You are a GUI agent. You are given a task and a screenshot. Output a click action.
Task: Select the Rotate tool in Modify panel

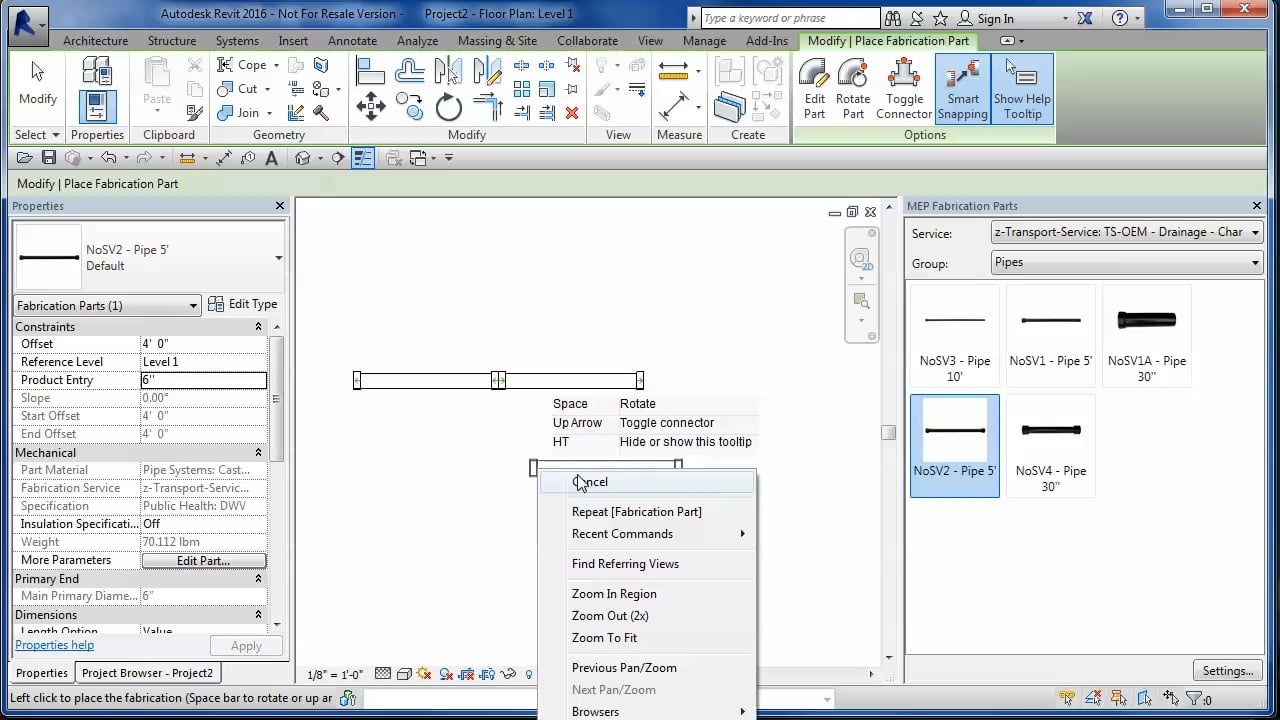coord(449,107)
